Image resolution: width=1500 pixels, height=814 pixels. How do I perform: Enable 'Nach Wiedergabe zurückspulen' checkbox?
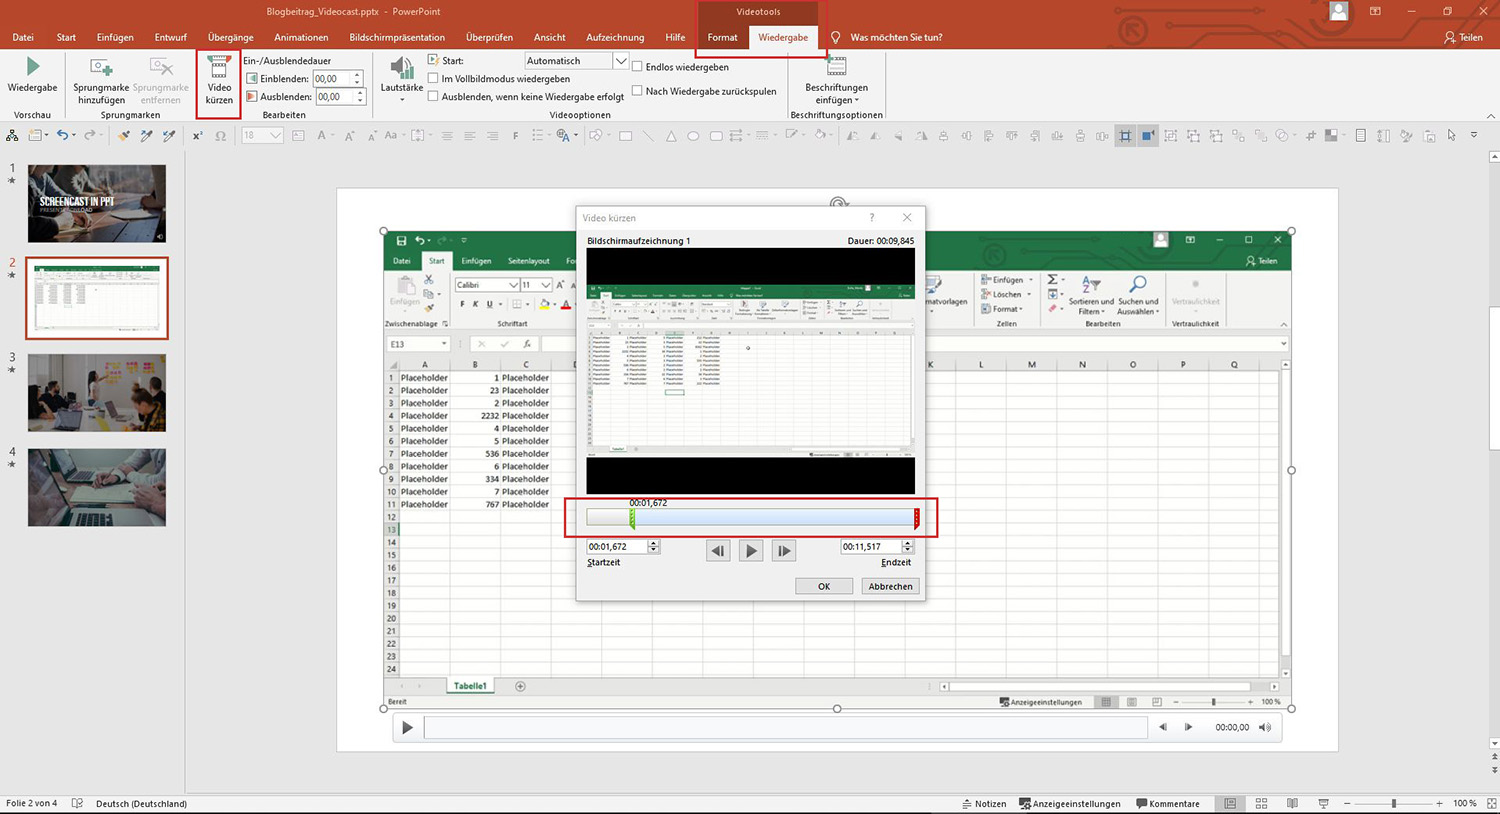pyautogui.click(x=637, y=90)
